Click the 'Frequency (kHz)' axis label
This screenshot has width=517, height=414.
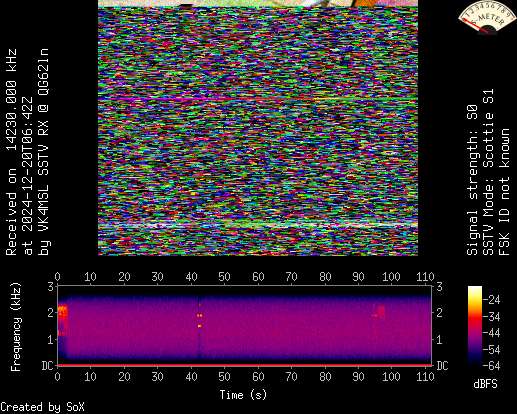pyautogui.click(x=16, y=327)
